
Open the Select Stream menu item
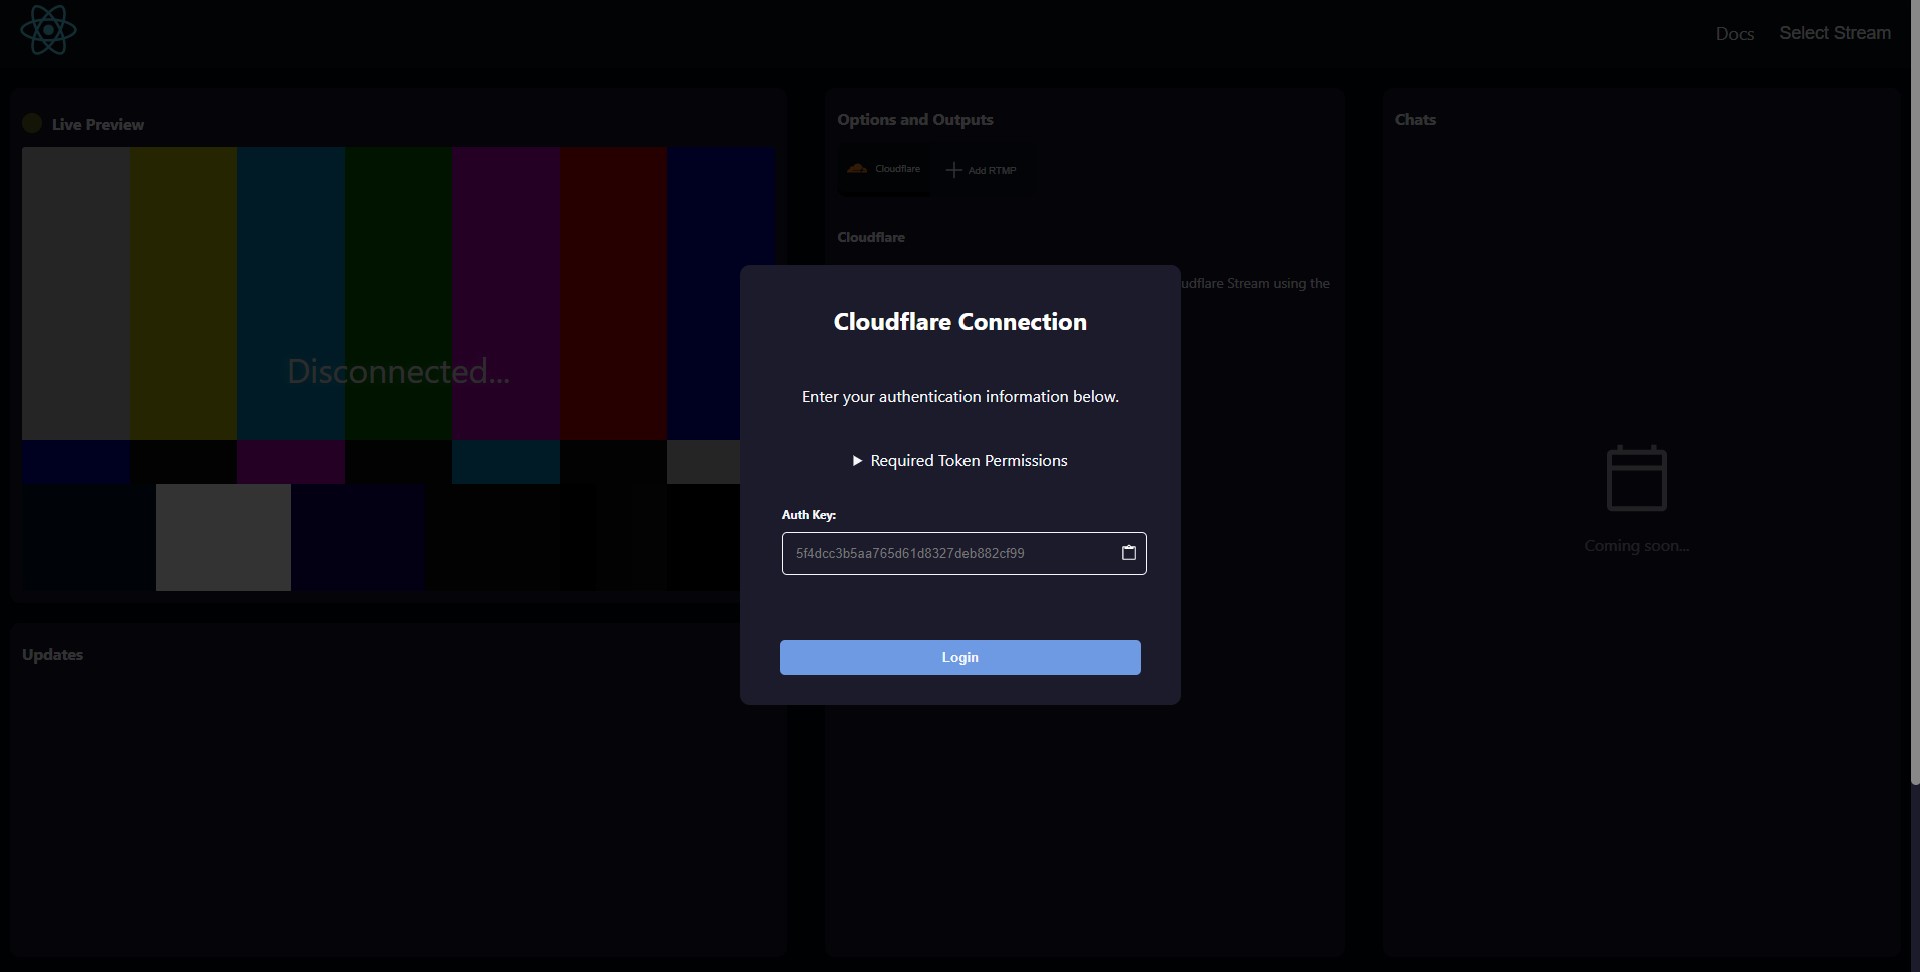click(1834, 33)
